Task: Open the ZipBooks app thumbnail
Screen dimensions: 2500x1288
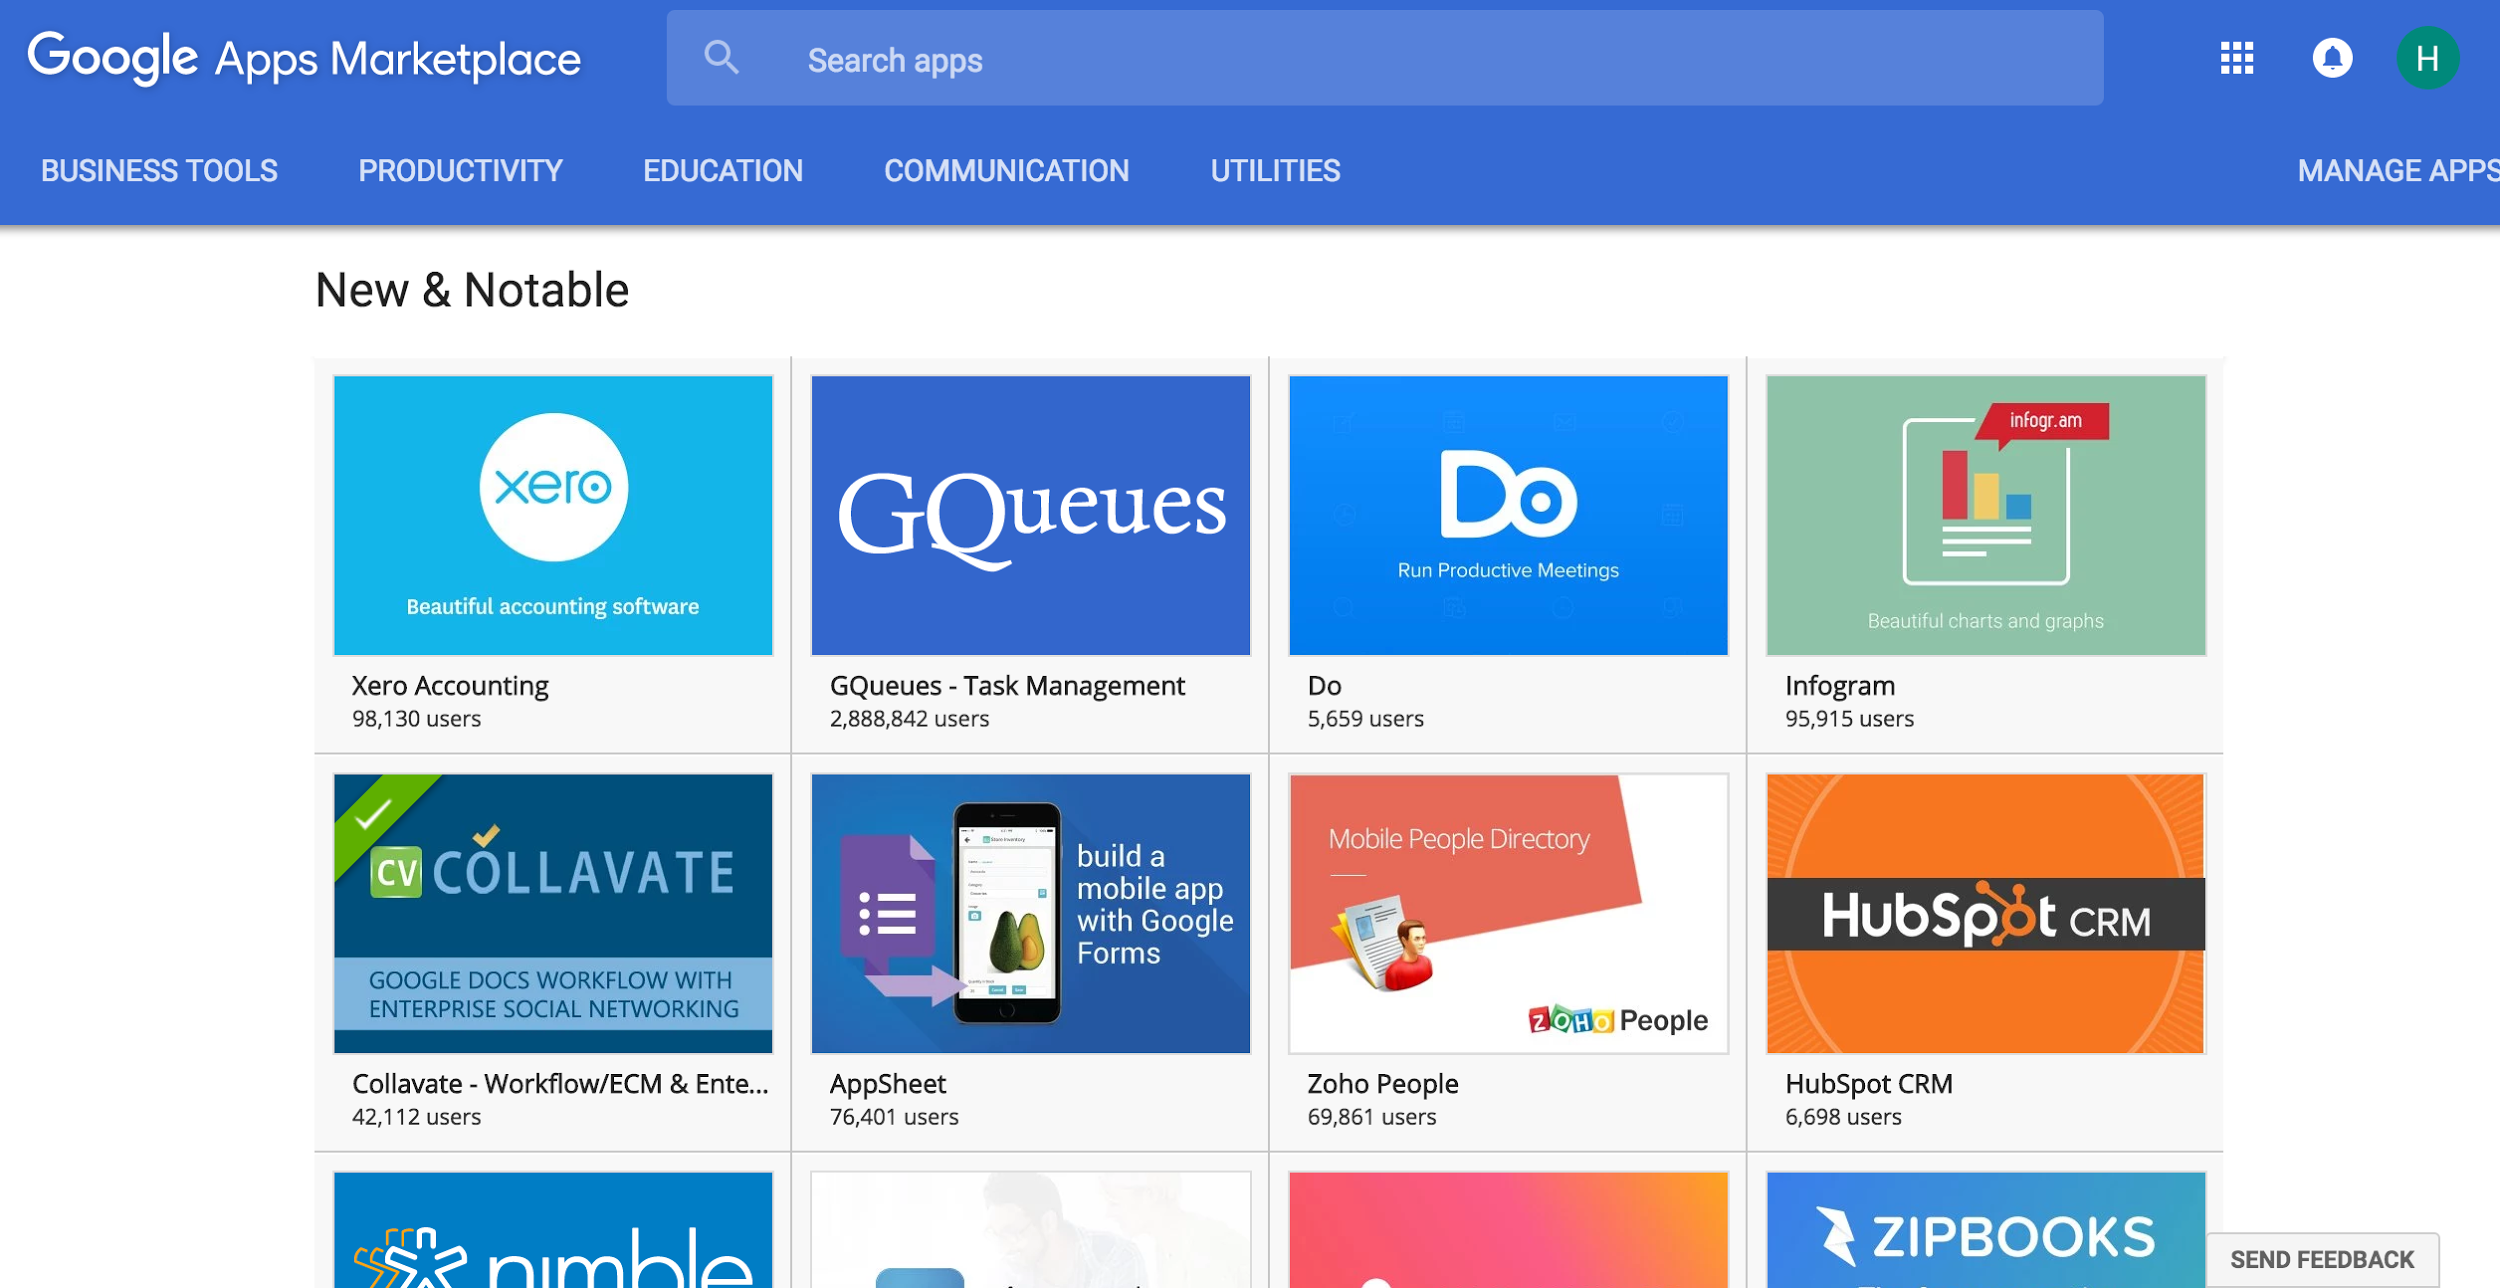Action: (1986, 1230)
